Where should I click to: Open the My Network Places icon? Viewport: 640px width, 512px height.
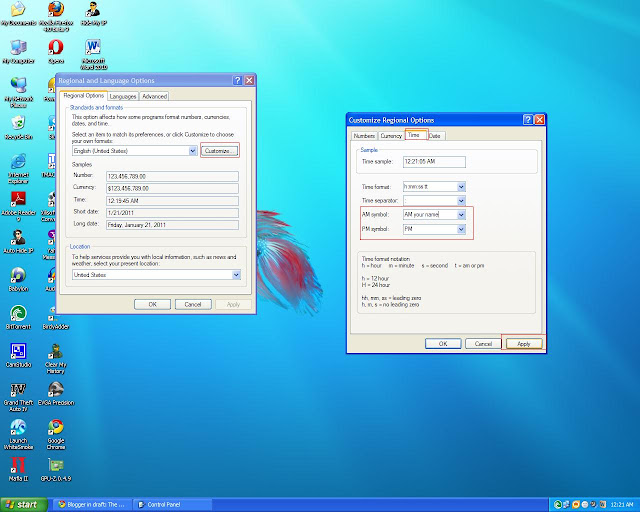[18, 92]
